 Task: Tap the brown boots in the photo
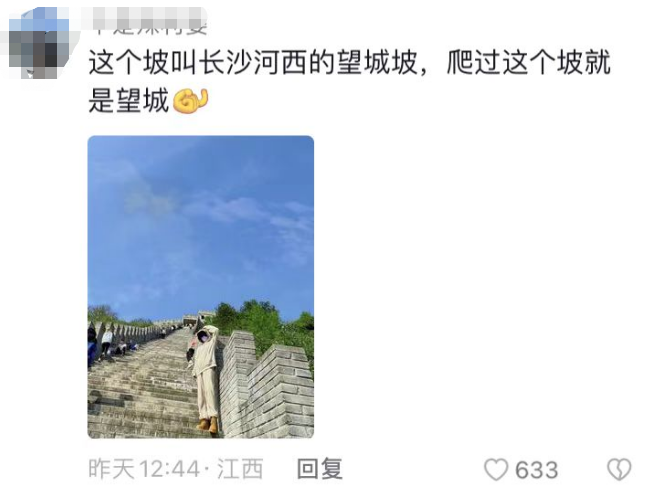click(208, 425)
